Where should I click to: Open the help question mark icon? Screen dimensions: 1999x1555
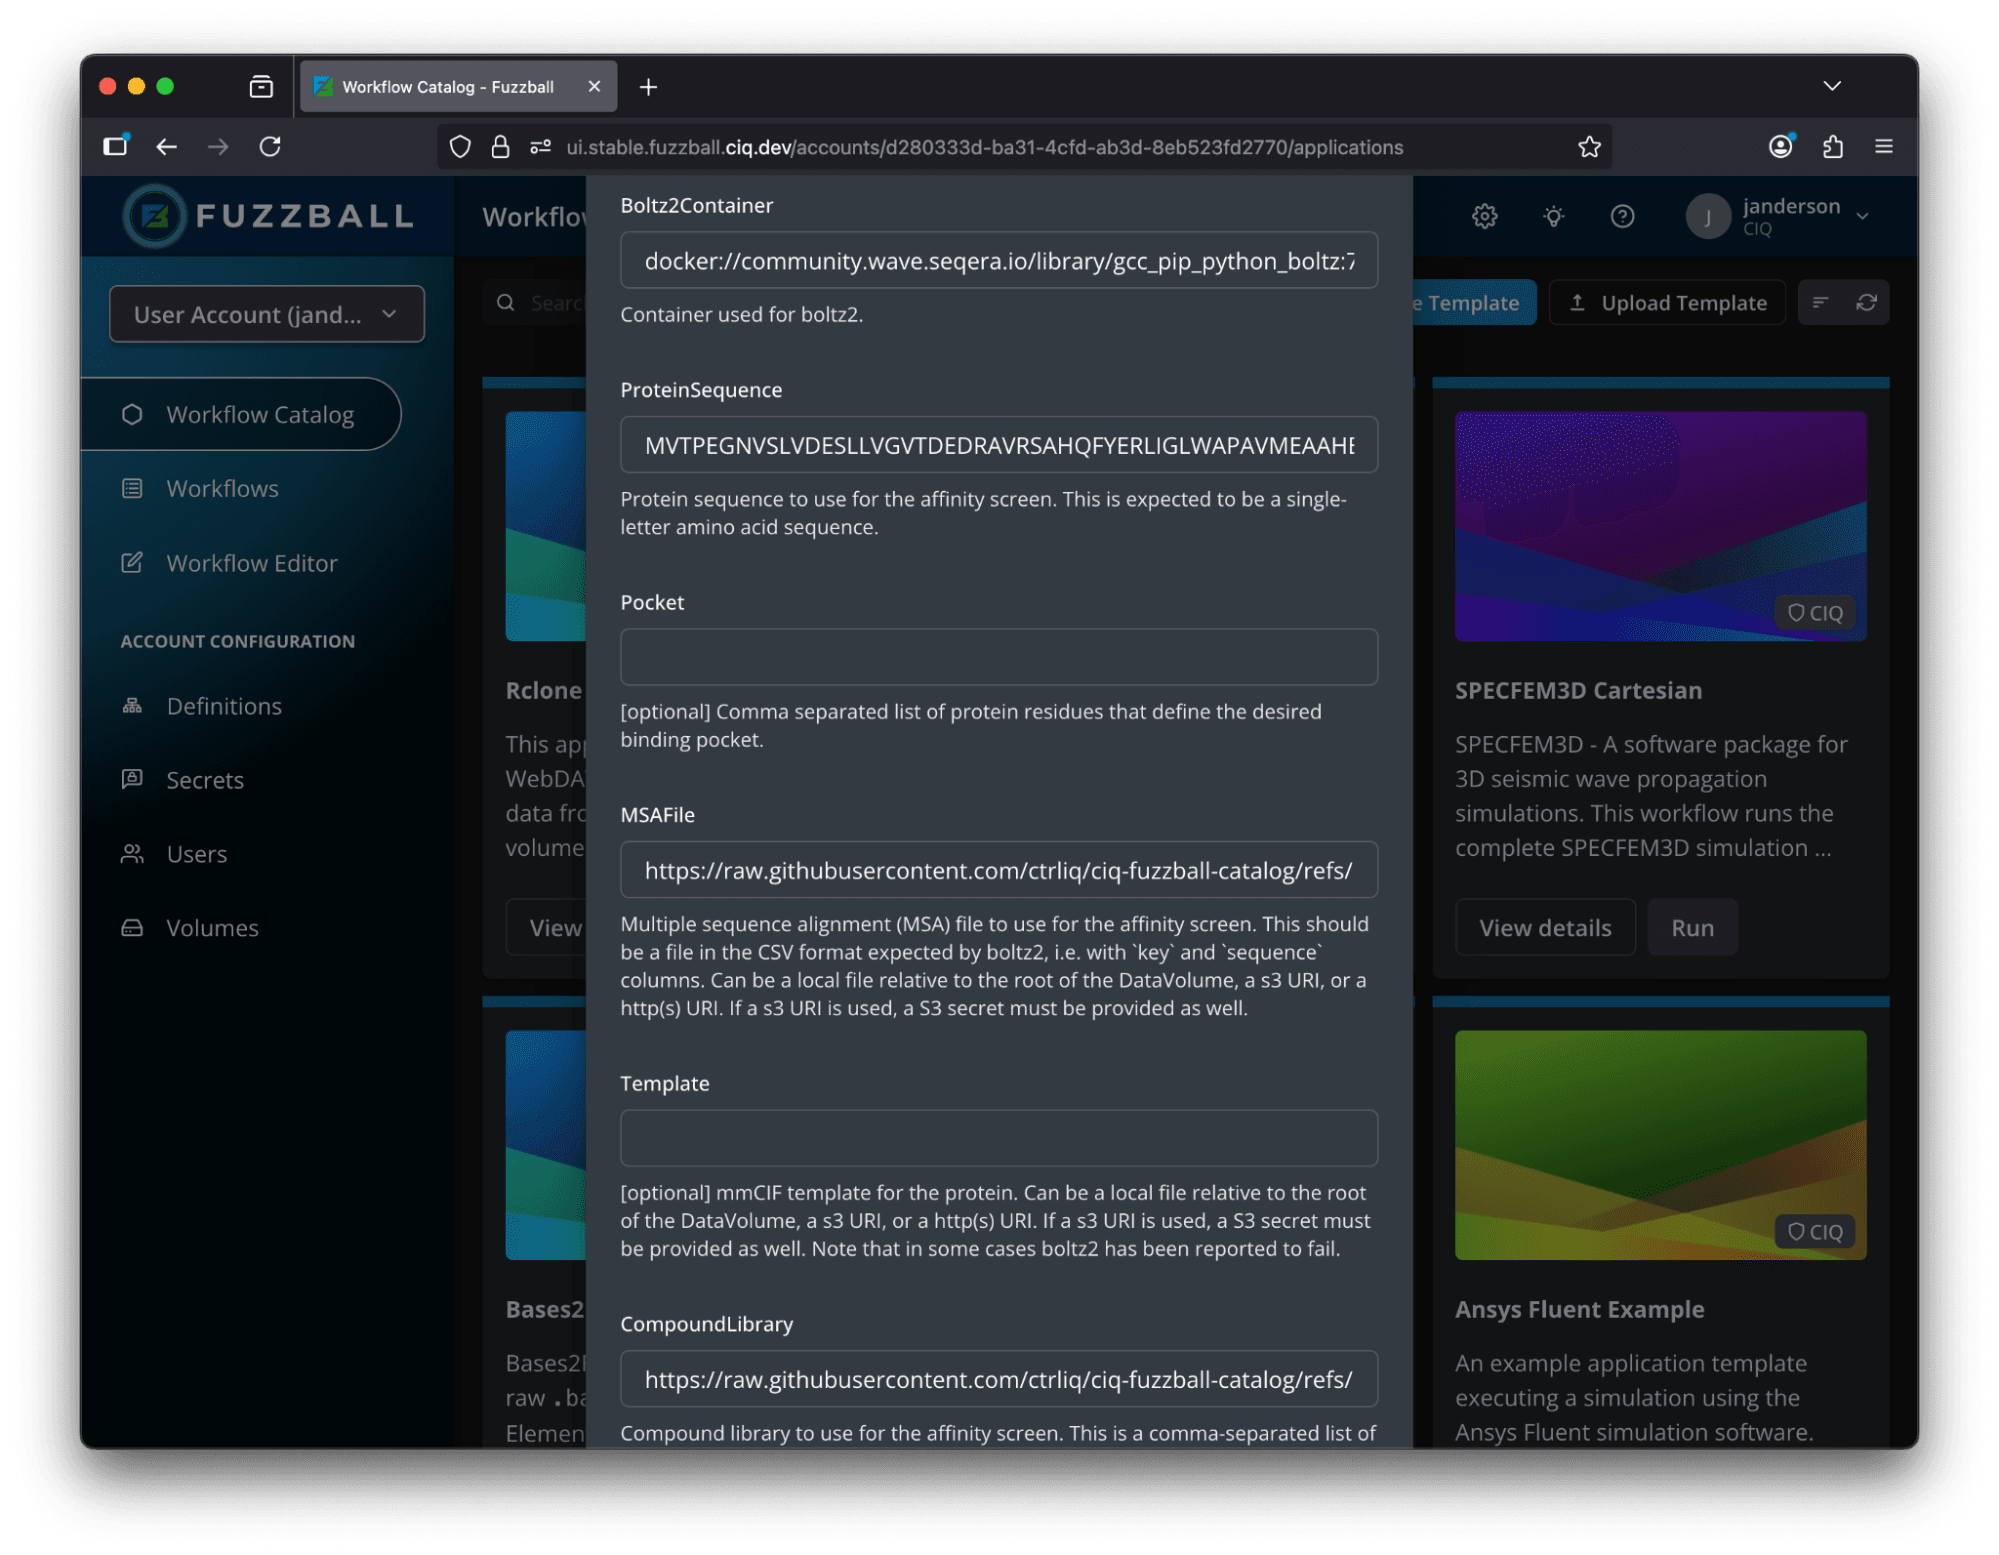1622,216
